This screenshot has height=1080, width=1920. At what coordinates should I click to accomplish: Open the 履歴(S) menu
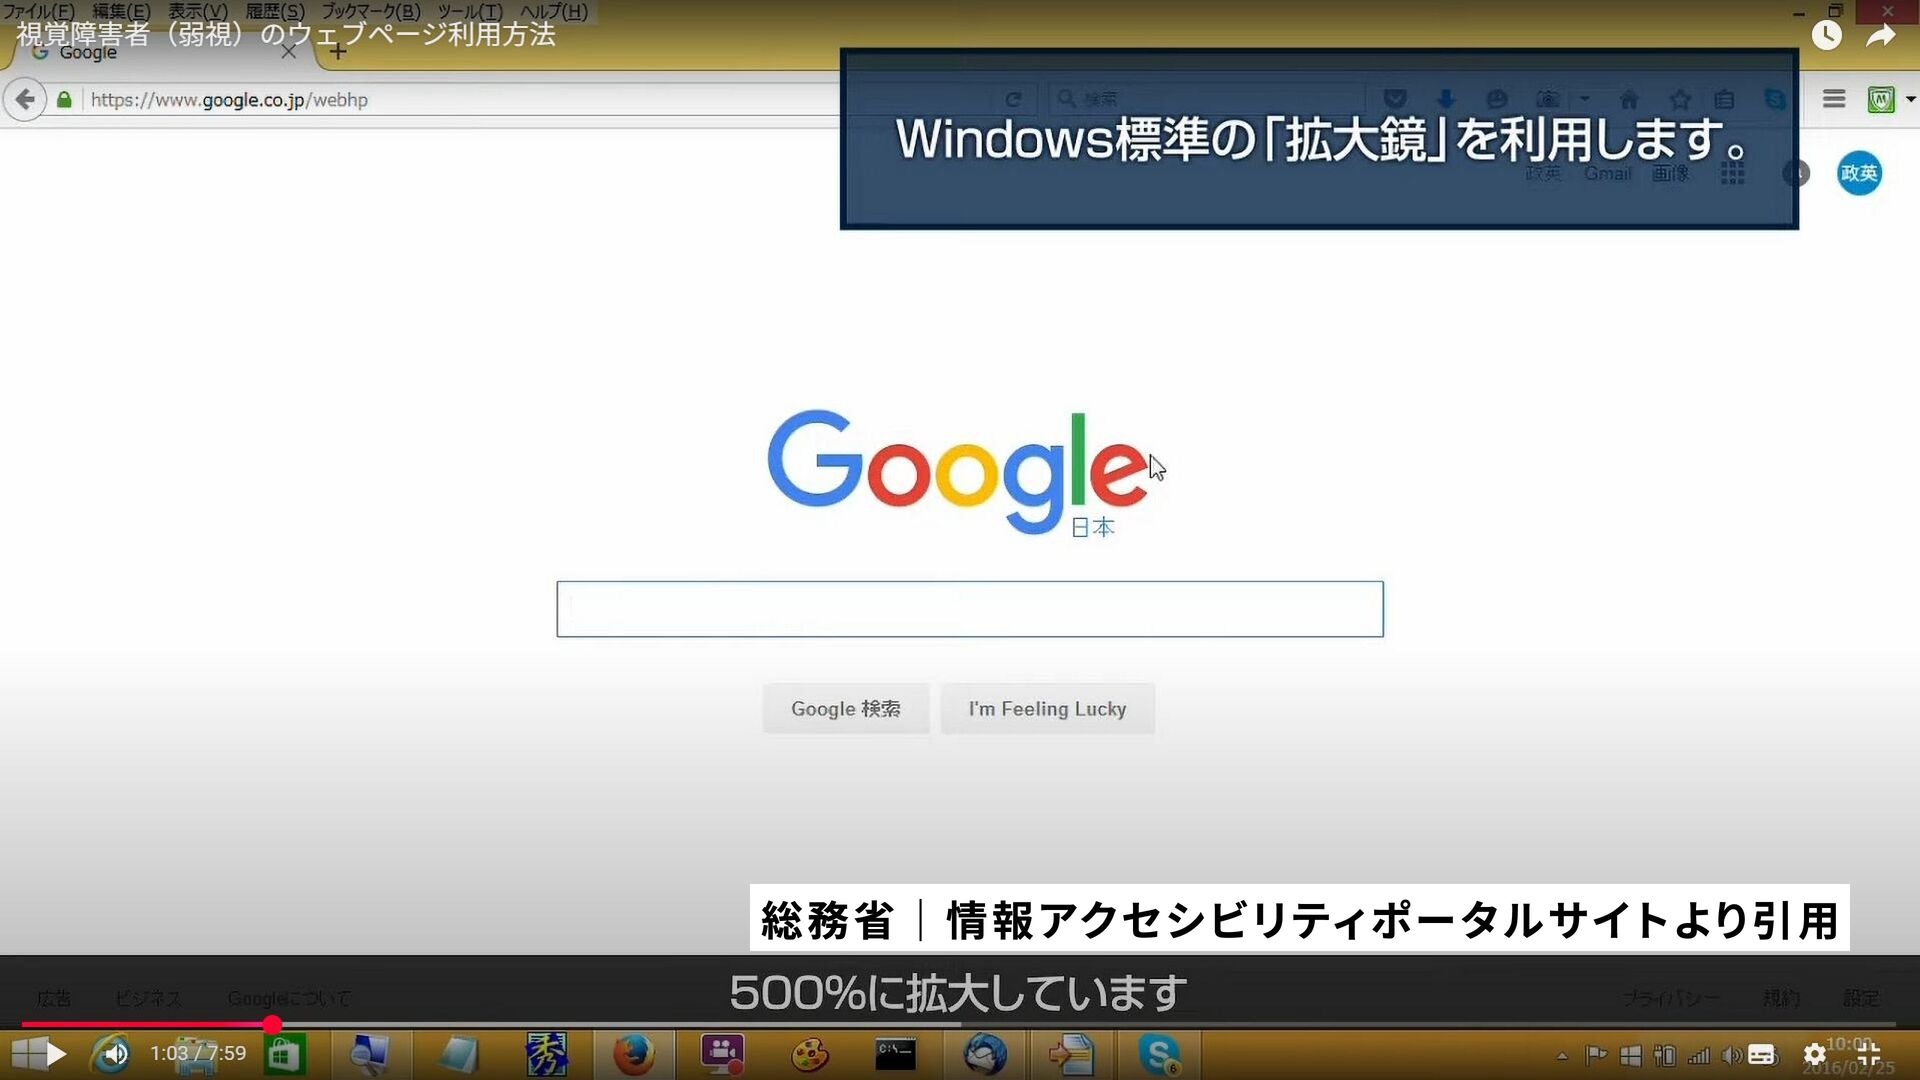tap(275, 12)
